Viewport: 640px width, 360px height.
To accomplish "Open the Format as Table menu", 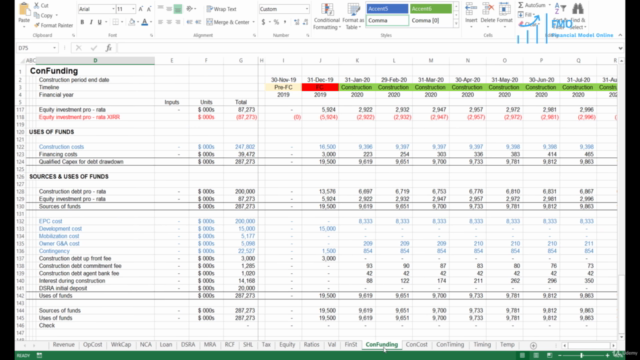I will 353,16.
